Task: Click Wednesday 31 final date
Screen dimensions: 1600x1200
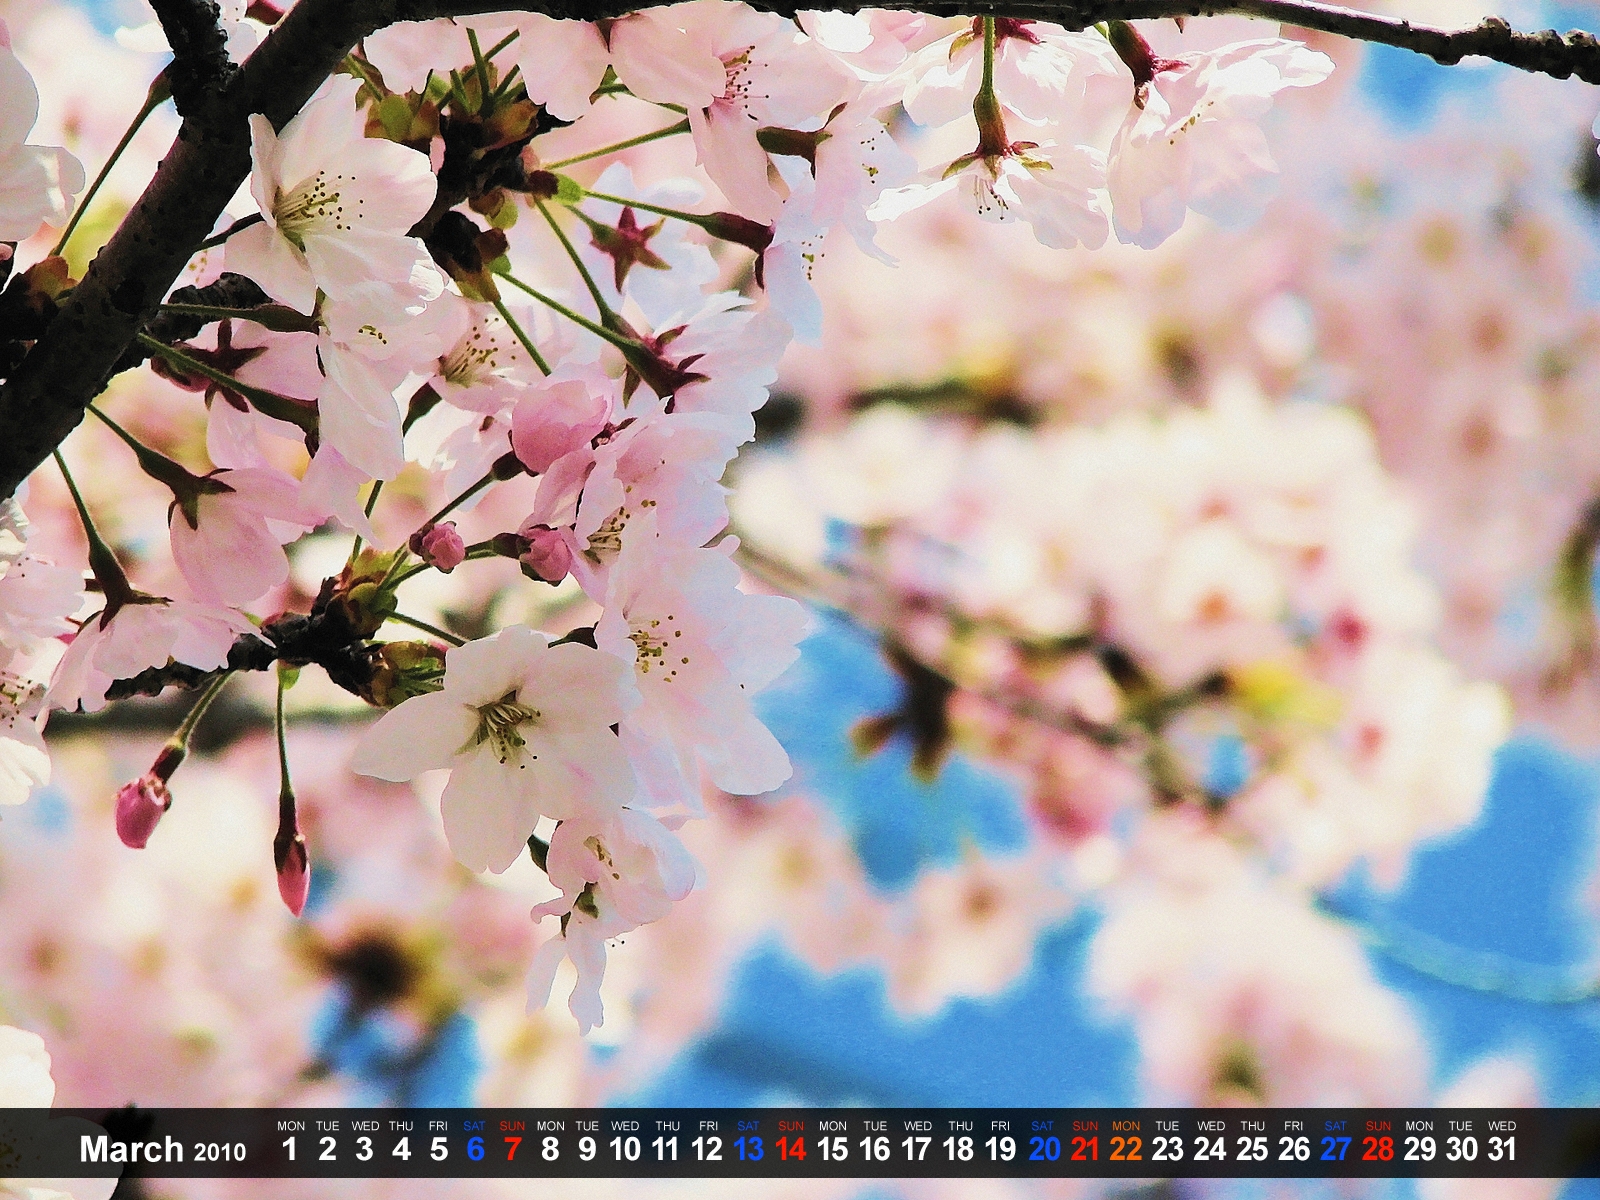Action: [x=1502, y=1149]
